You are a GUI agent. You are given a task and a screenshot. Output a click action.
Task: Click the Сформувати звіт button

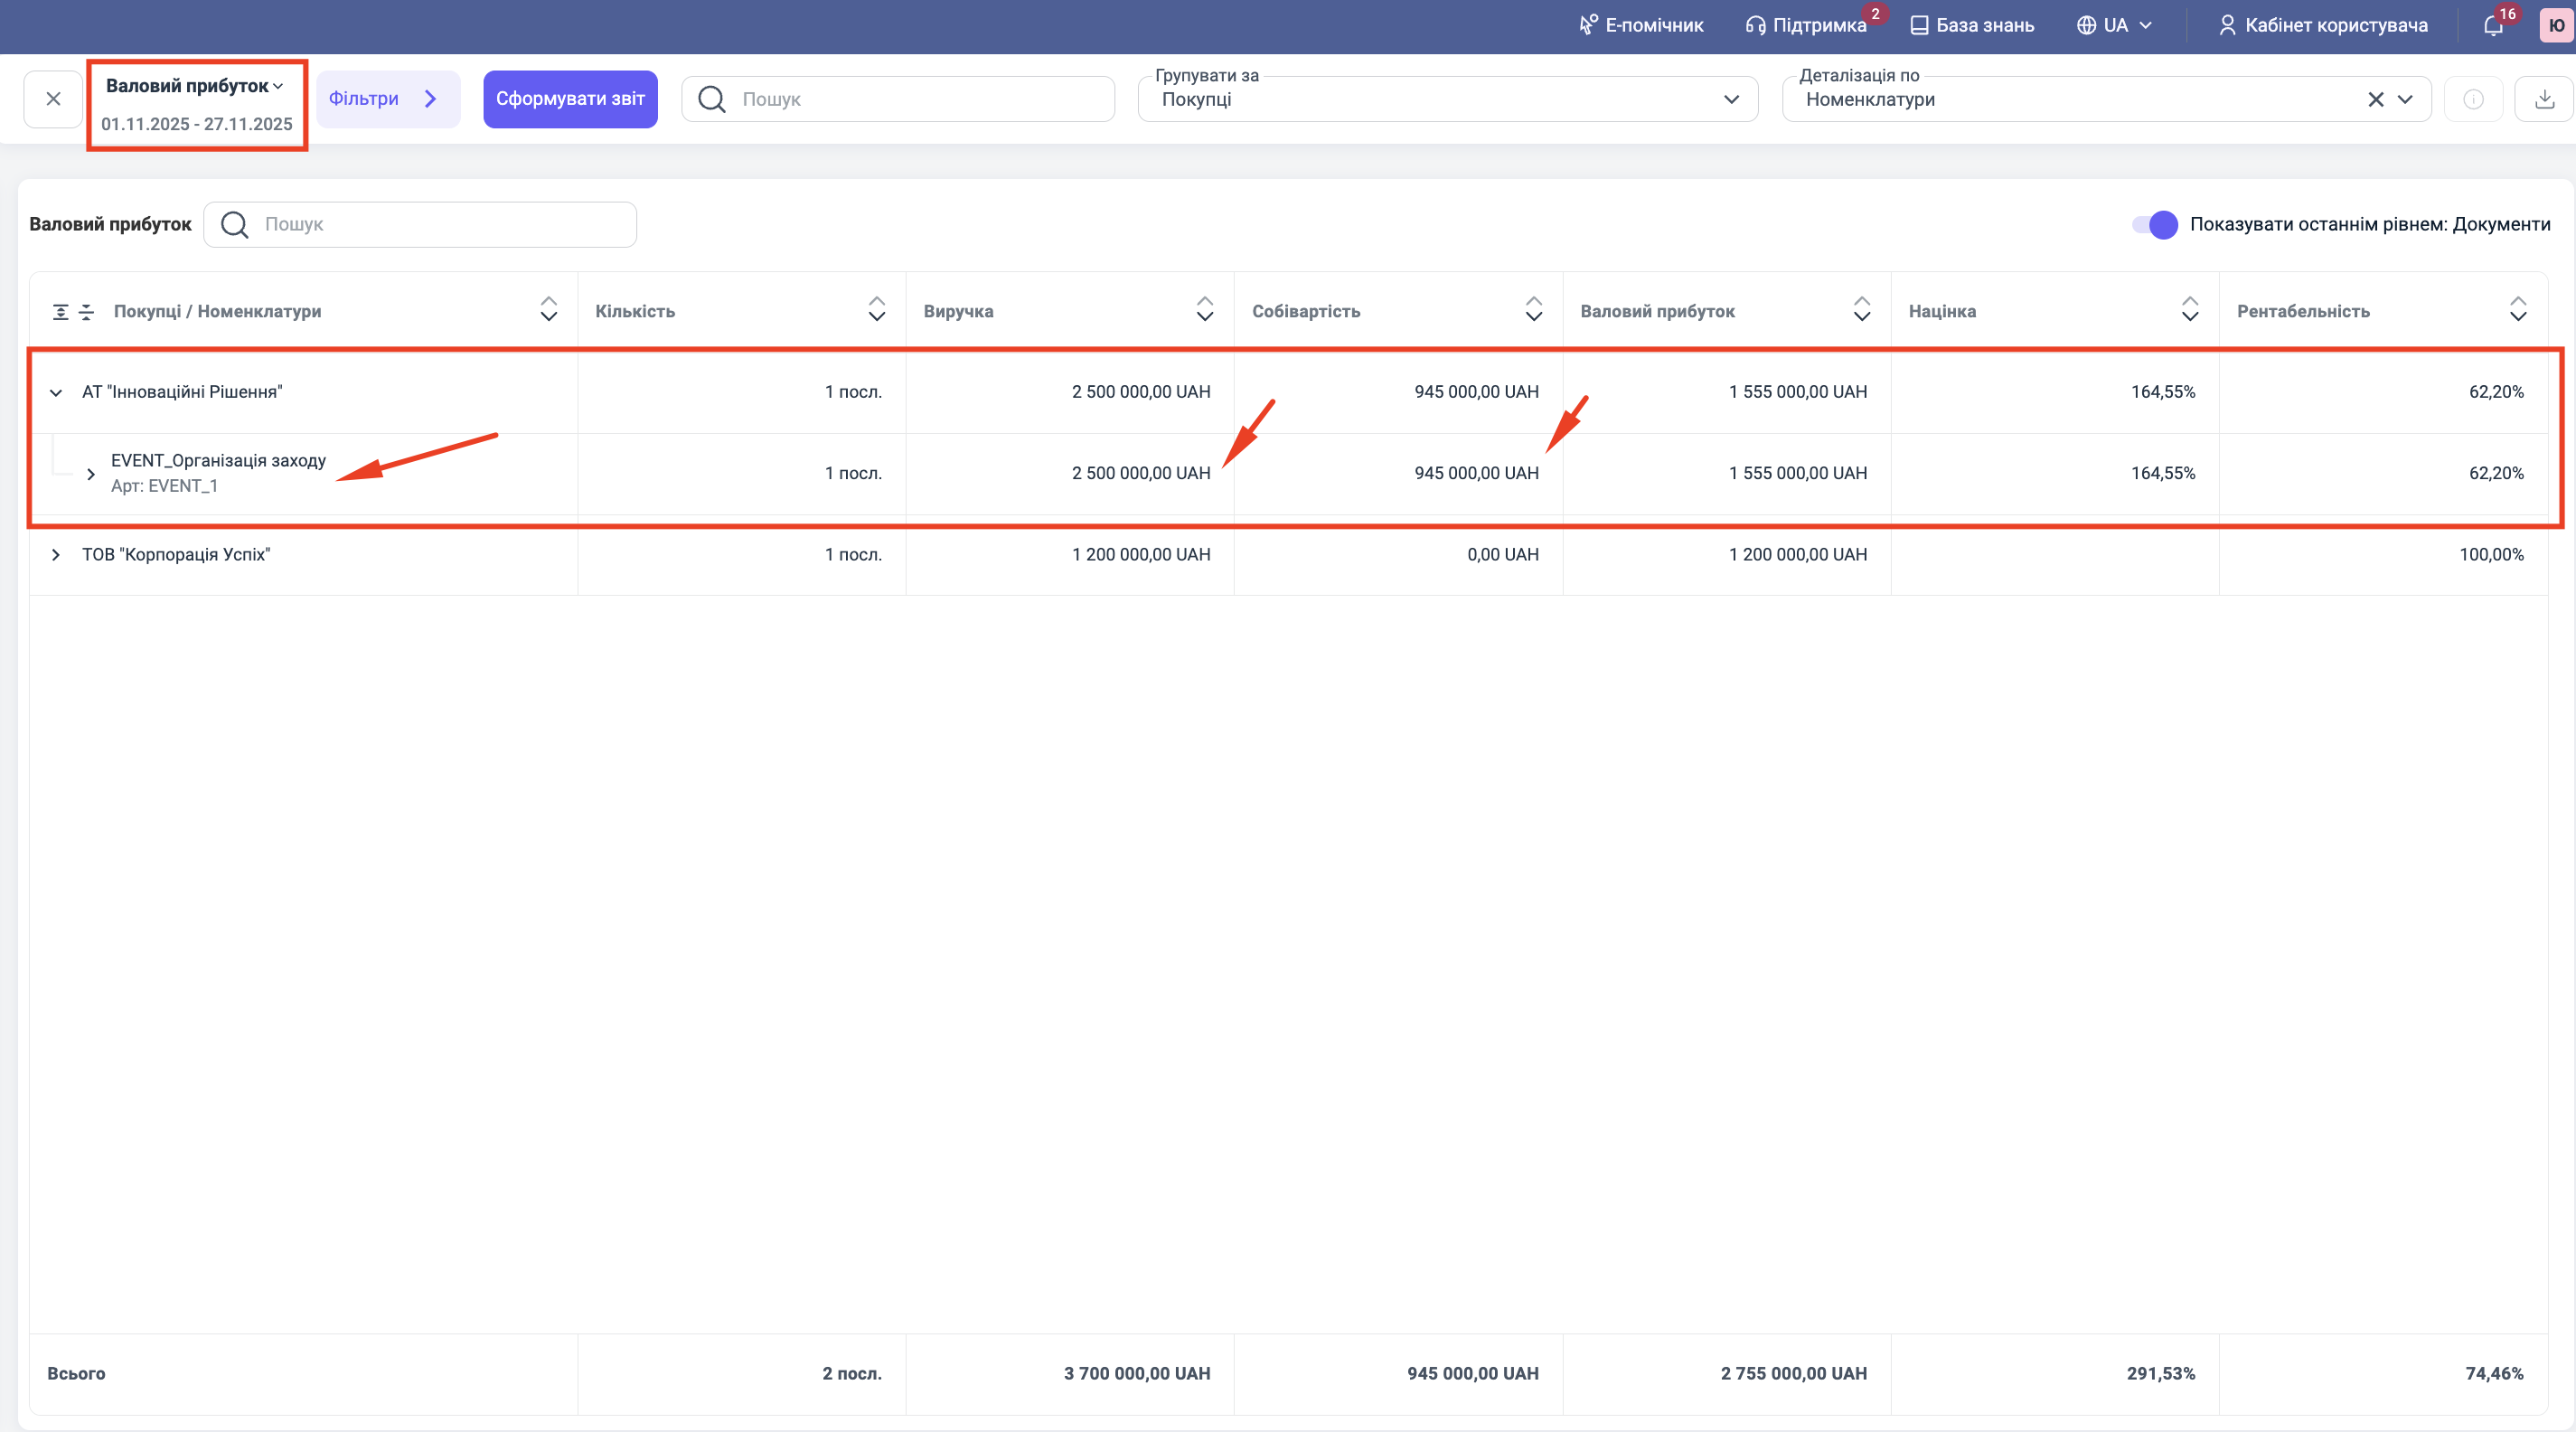click(x=570, y=99)
